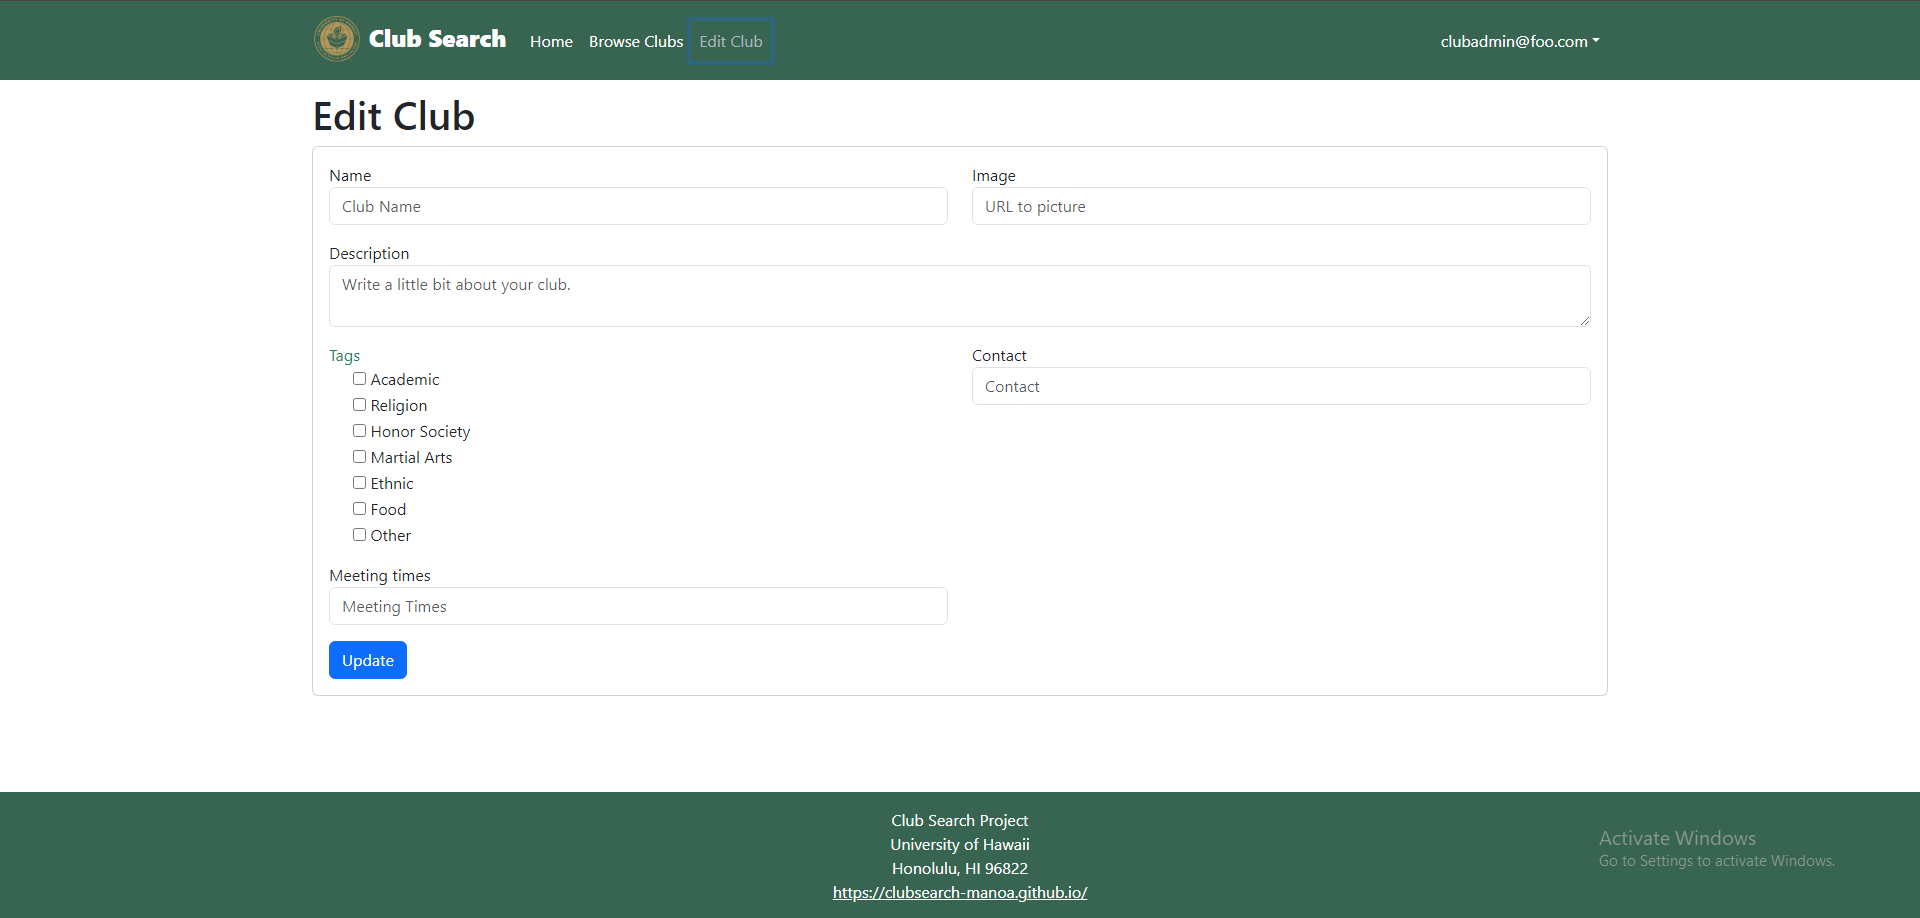Click the Description text area

tap(960, 296)
